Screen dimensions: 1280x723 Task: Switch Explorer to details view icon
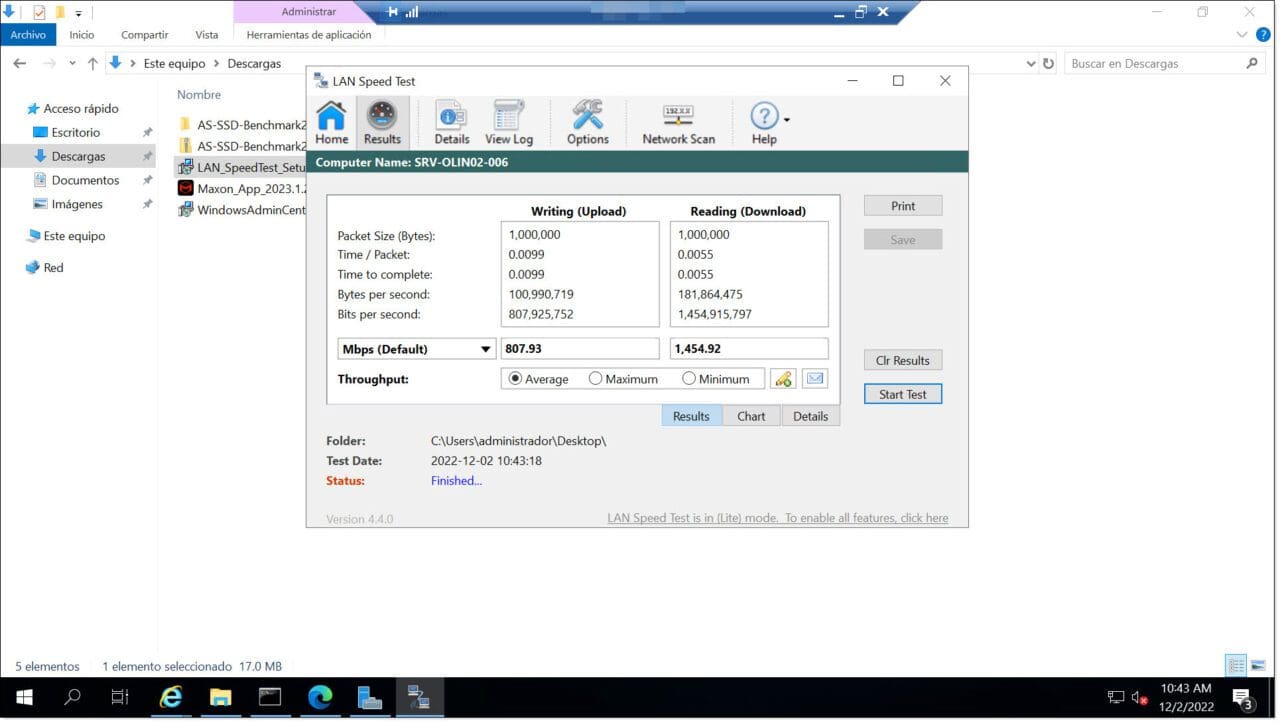(1236, 666)
